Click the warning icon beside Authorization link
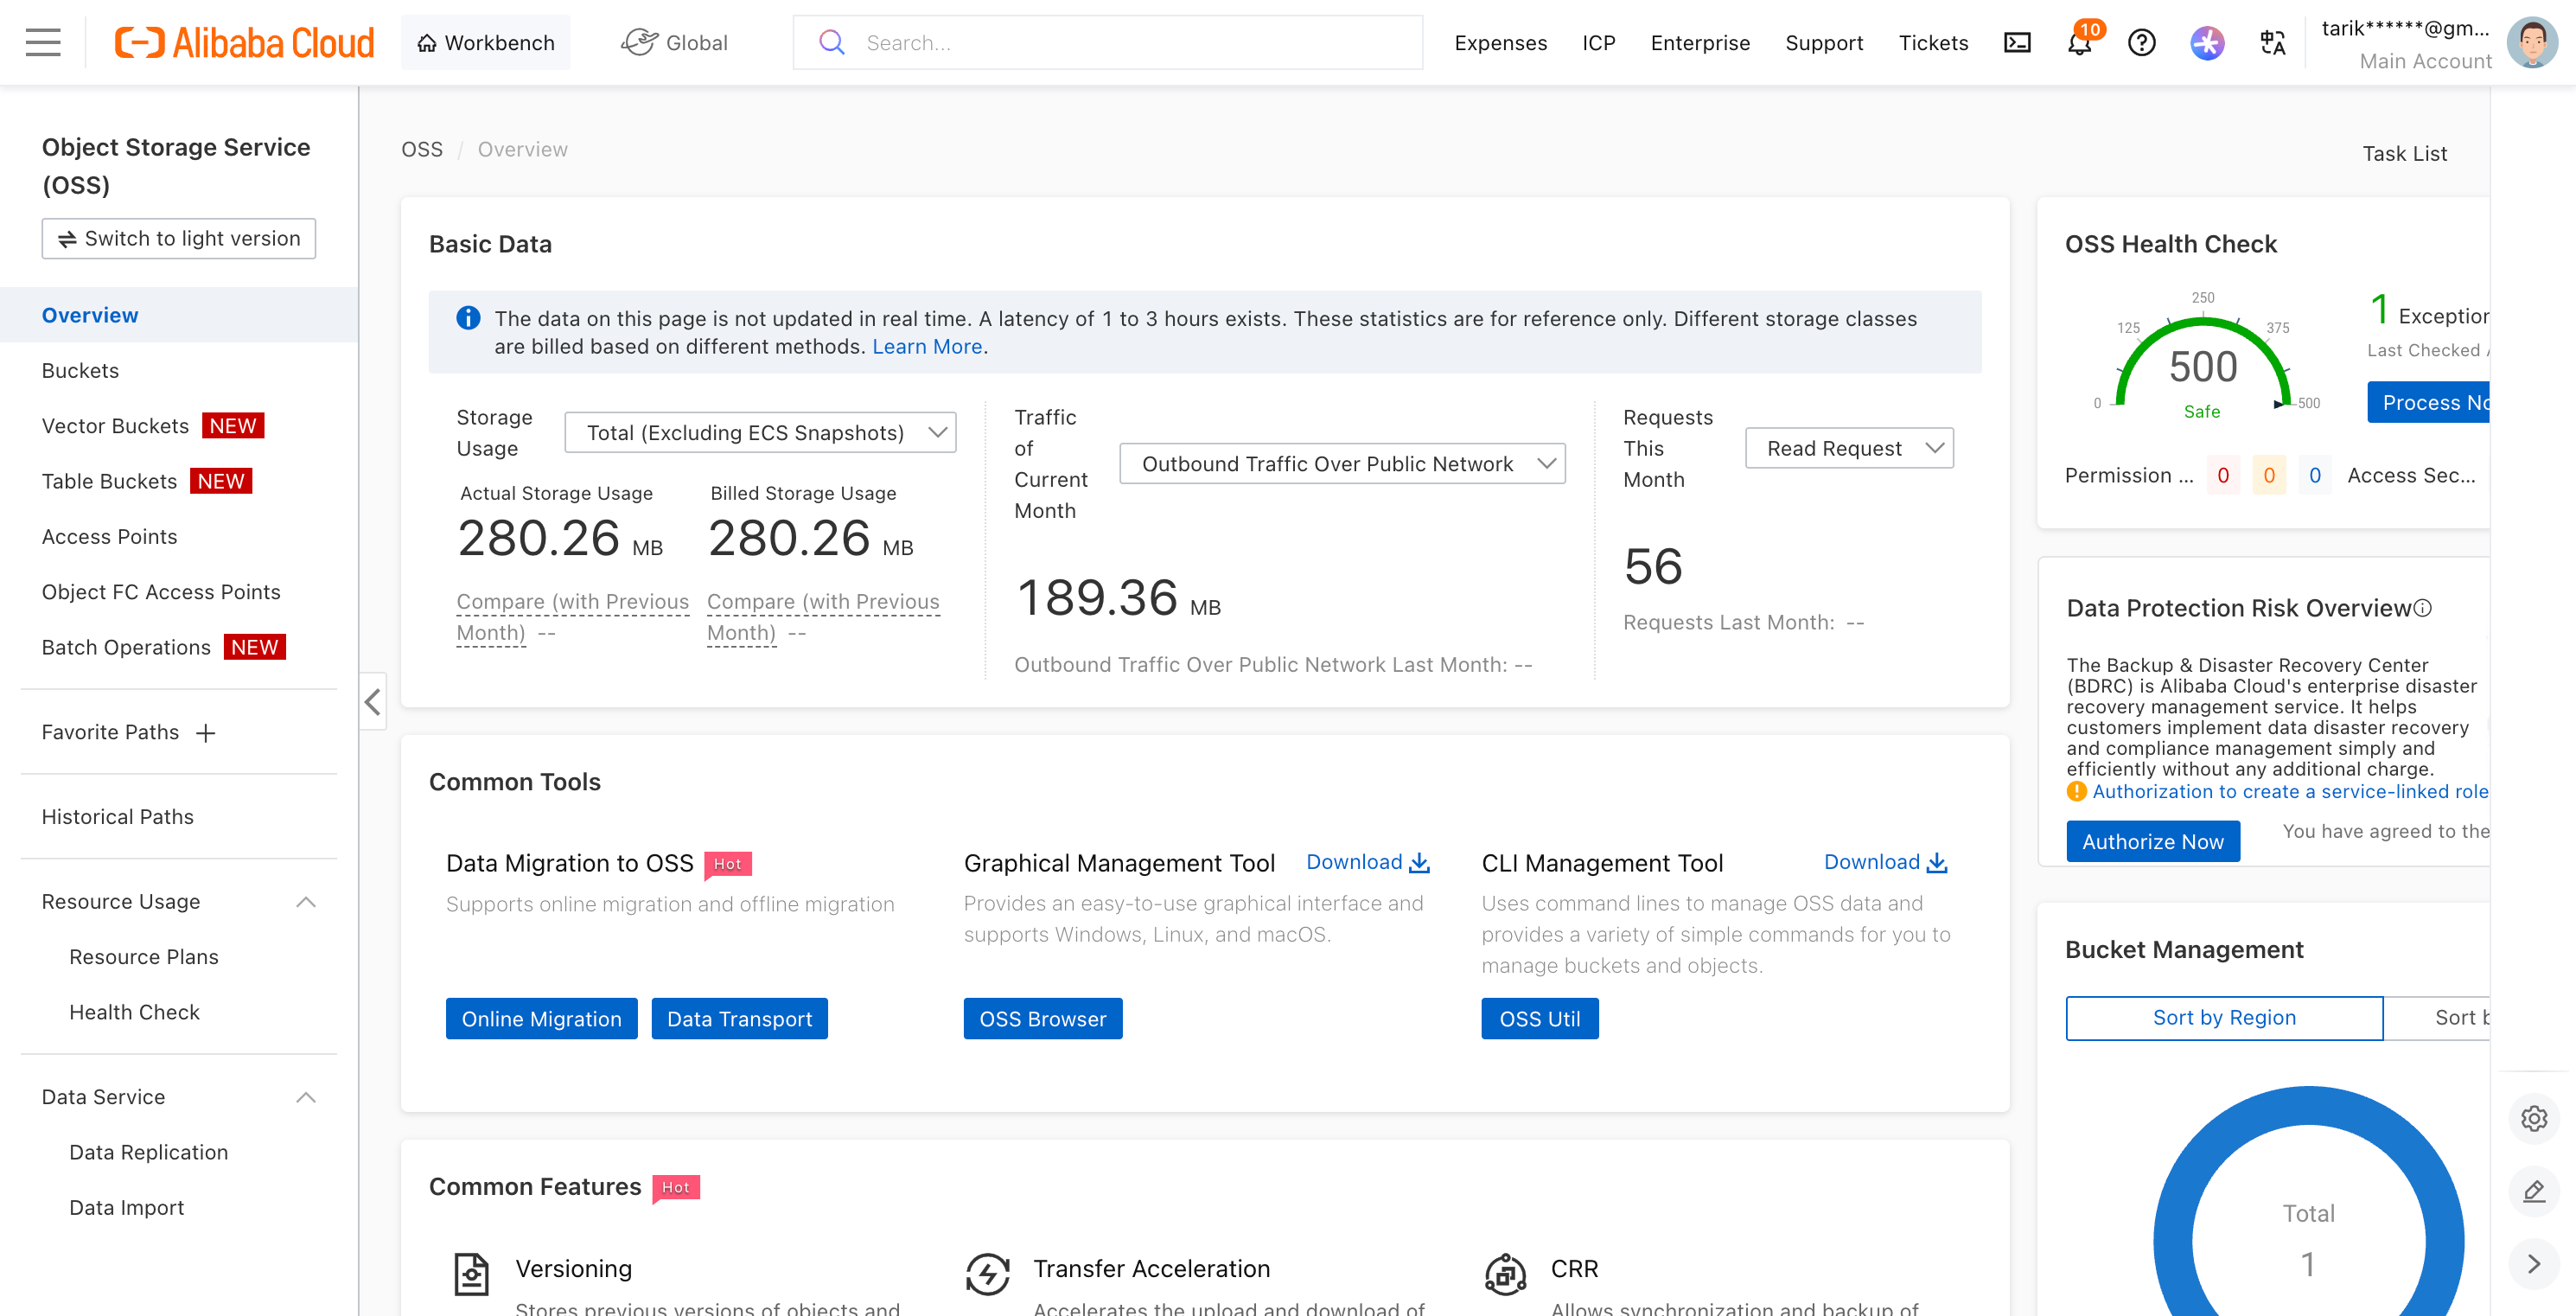Screen dimensions: 2576x1316 (x=2077, y=791)
